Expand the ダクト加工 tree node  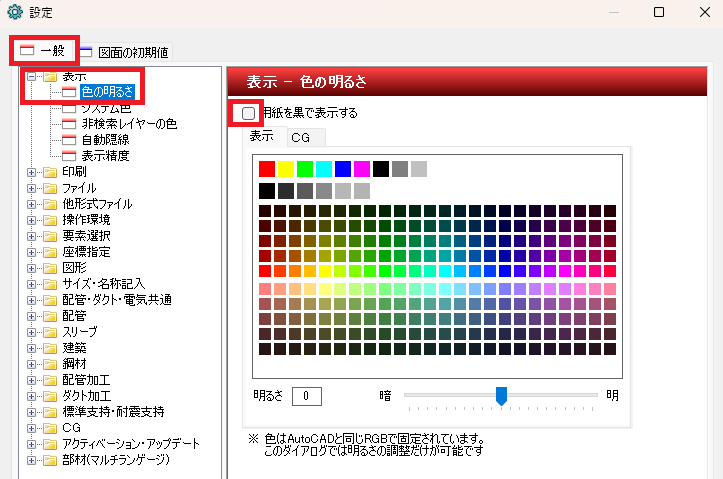coord(32,395)
